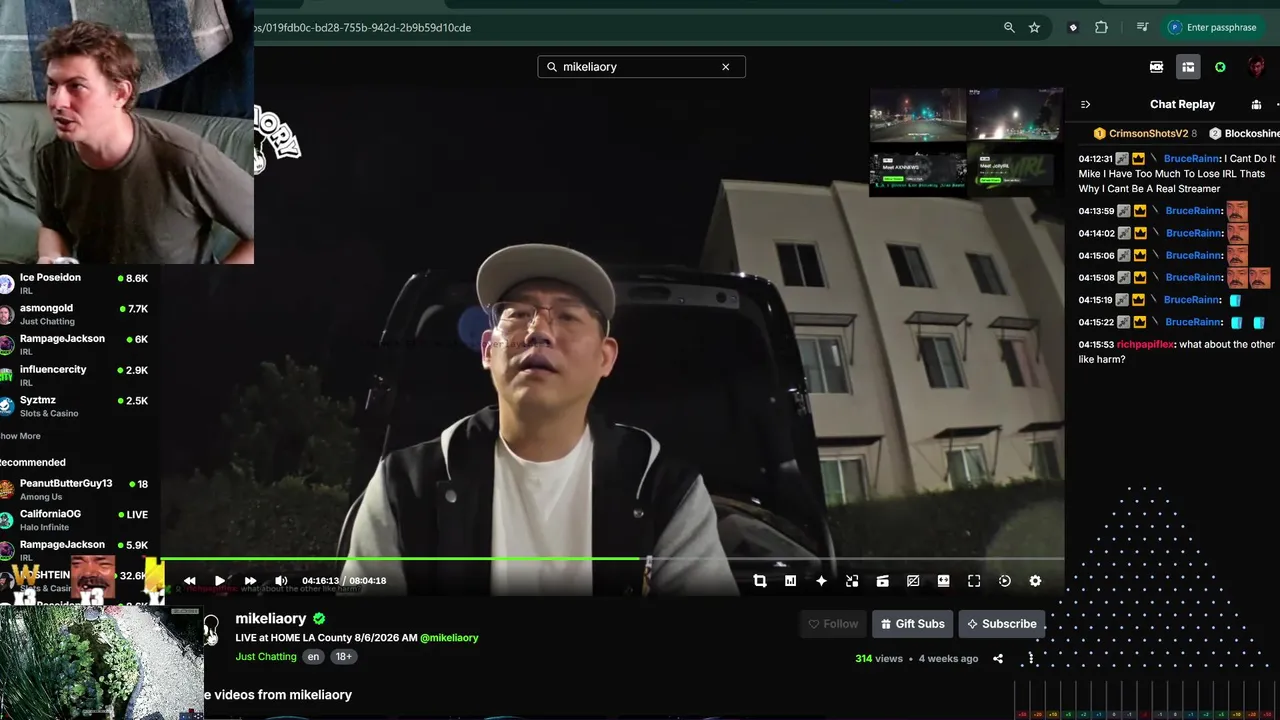
Task: Open BruceRainn's username in 04:12:31 message
Action: coord(1192,159)
